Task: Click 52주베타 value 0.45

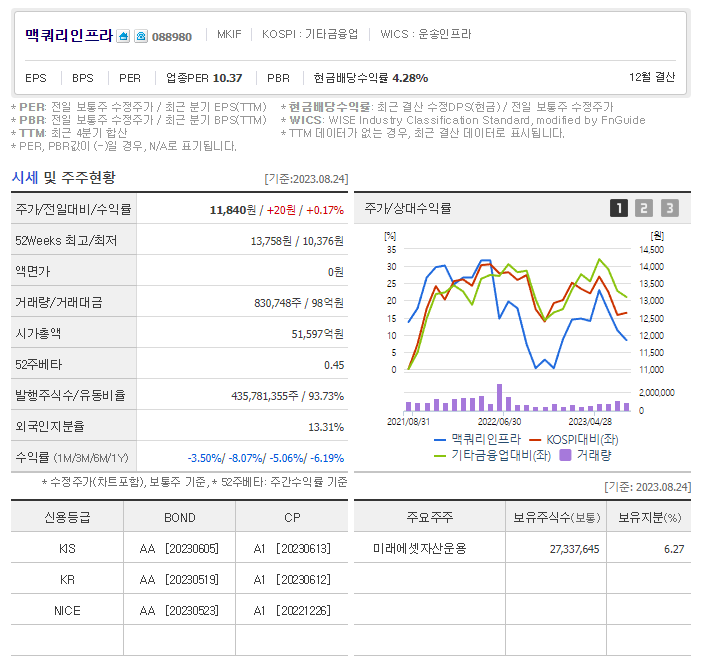Action: click(334, 365)
